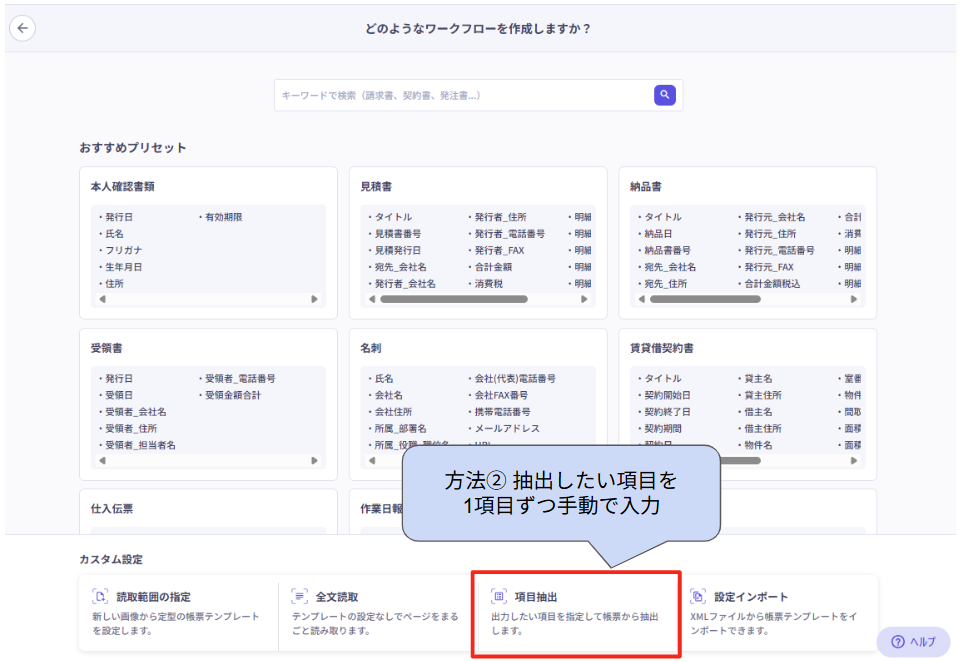This screenshot has height=662, width=968.
Task: Click the 項目抽出 icon
Action: click(499, 597)
